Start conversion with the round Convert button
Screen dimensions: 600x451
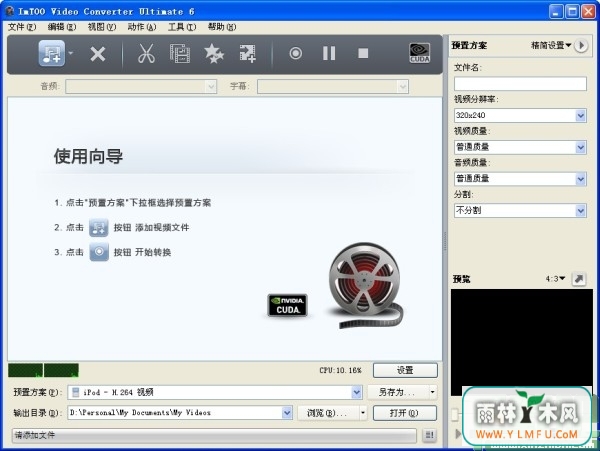point(295,53)
